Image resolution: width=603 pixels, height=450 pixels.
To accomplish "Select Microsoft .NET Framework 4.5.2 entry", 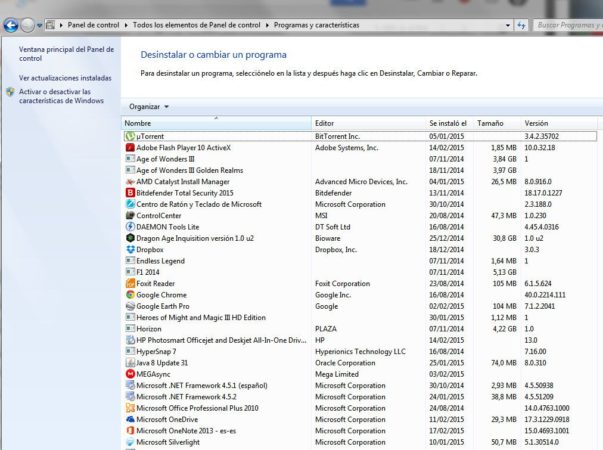I will click(360, 397).
